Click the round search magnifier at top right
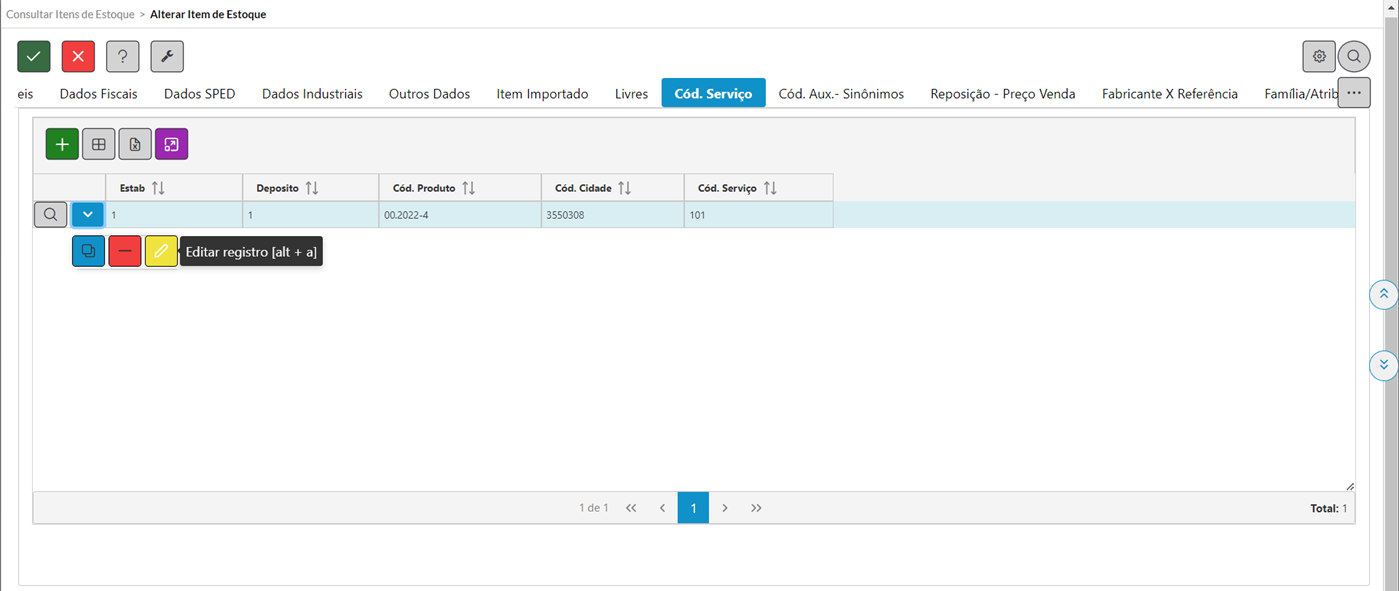Viewport: 1399px width, 591px height. pyautogui.click(x=1354, y=56)
